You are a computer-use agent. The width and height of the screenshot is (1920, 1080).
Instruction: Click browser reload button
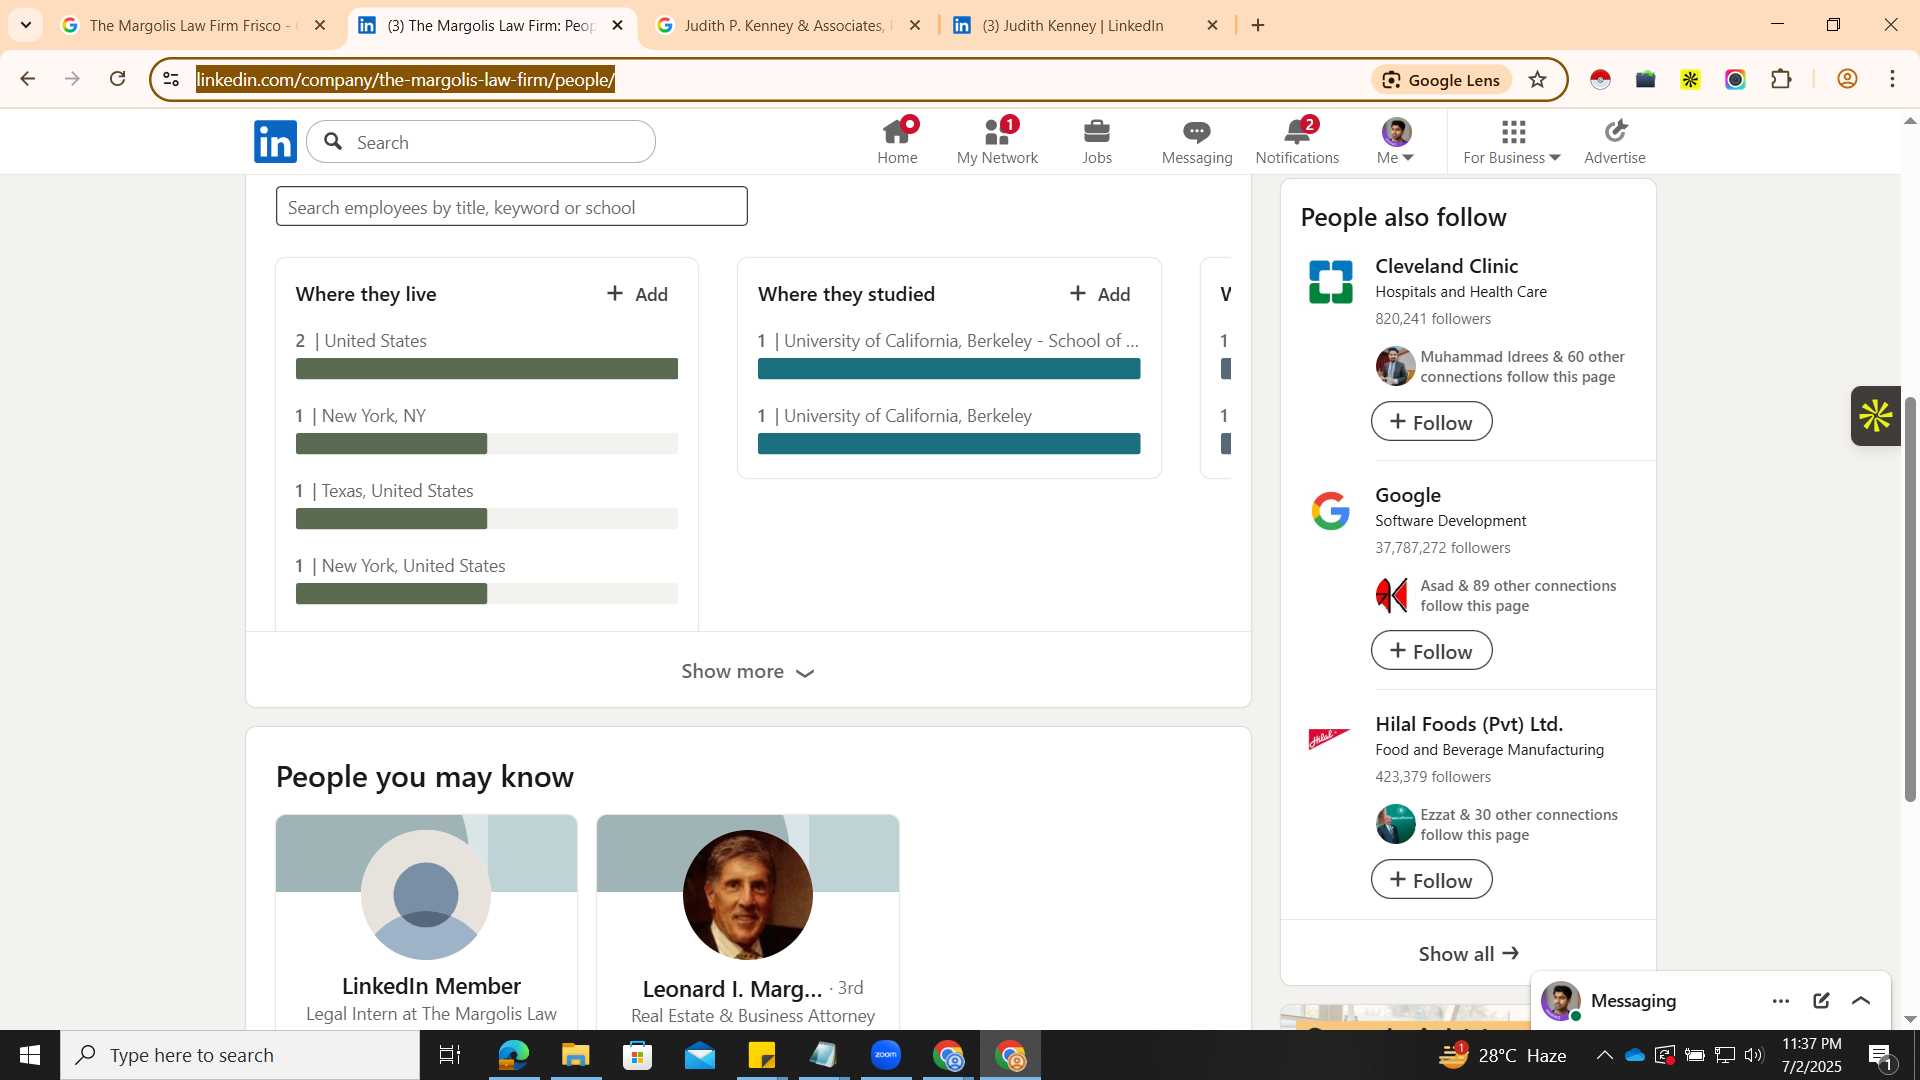[x=118, y=79]
